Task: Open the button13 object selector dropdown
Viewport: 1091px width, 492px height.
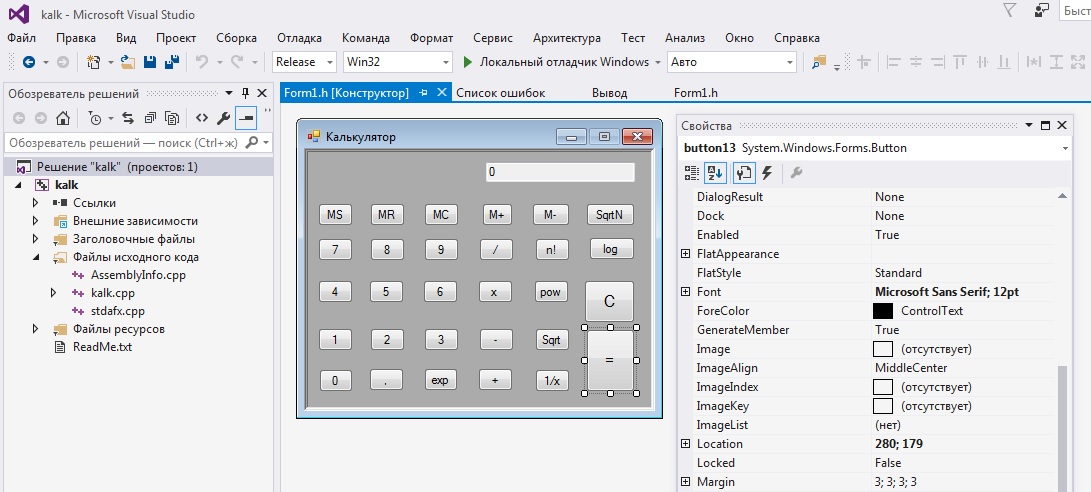Action: [x=1065, y=148]
